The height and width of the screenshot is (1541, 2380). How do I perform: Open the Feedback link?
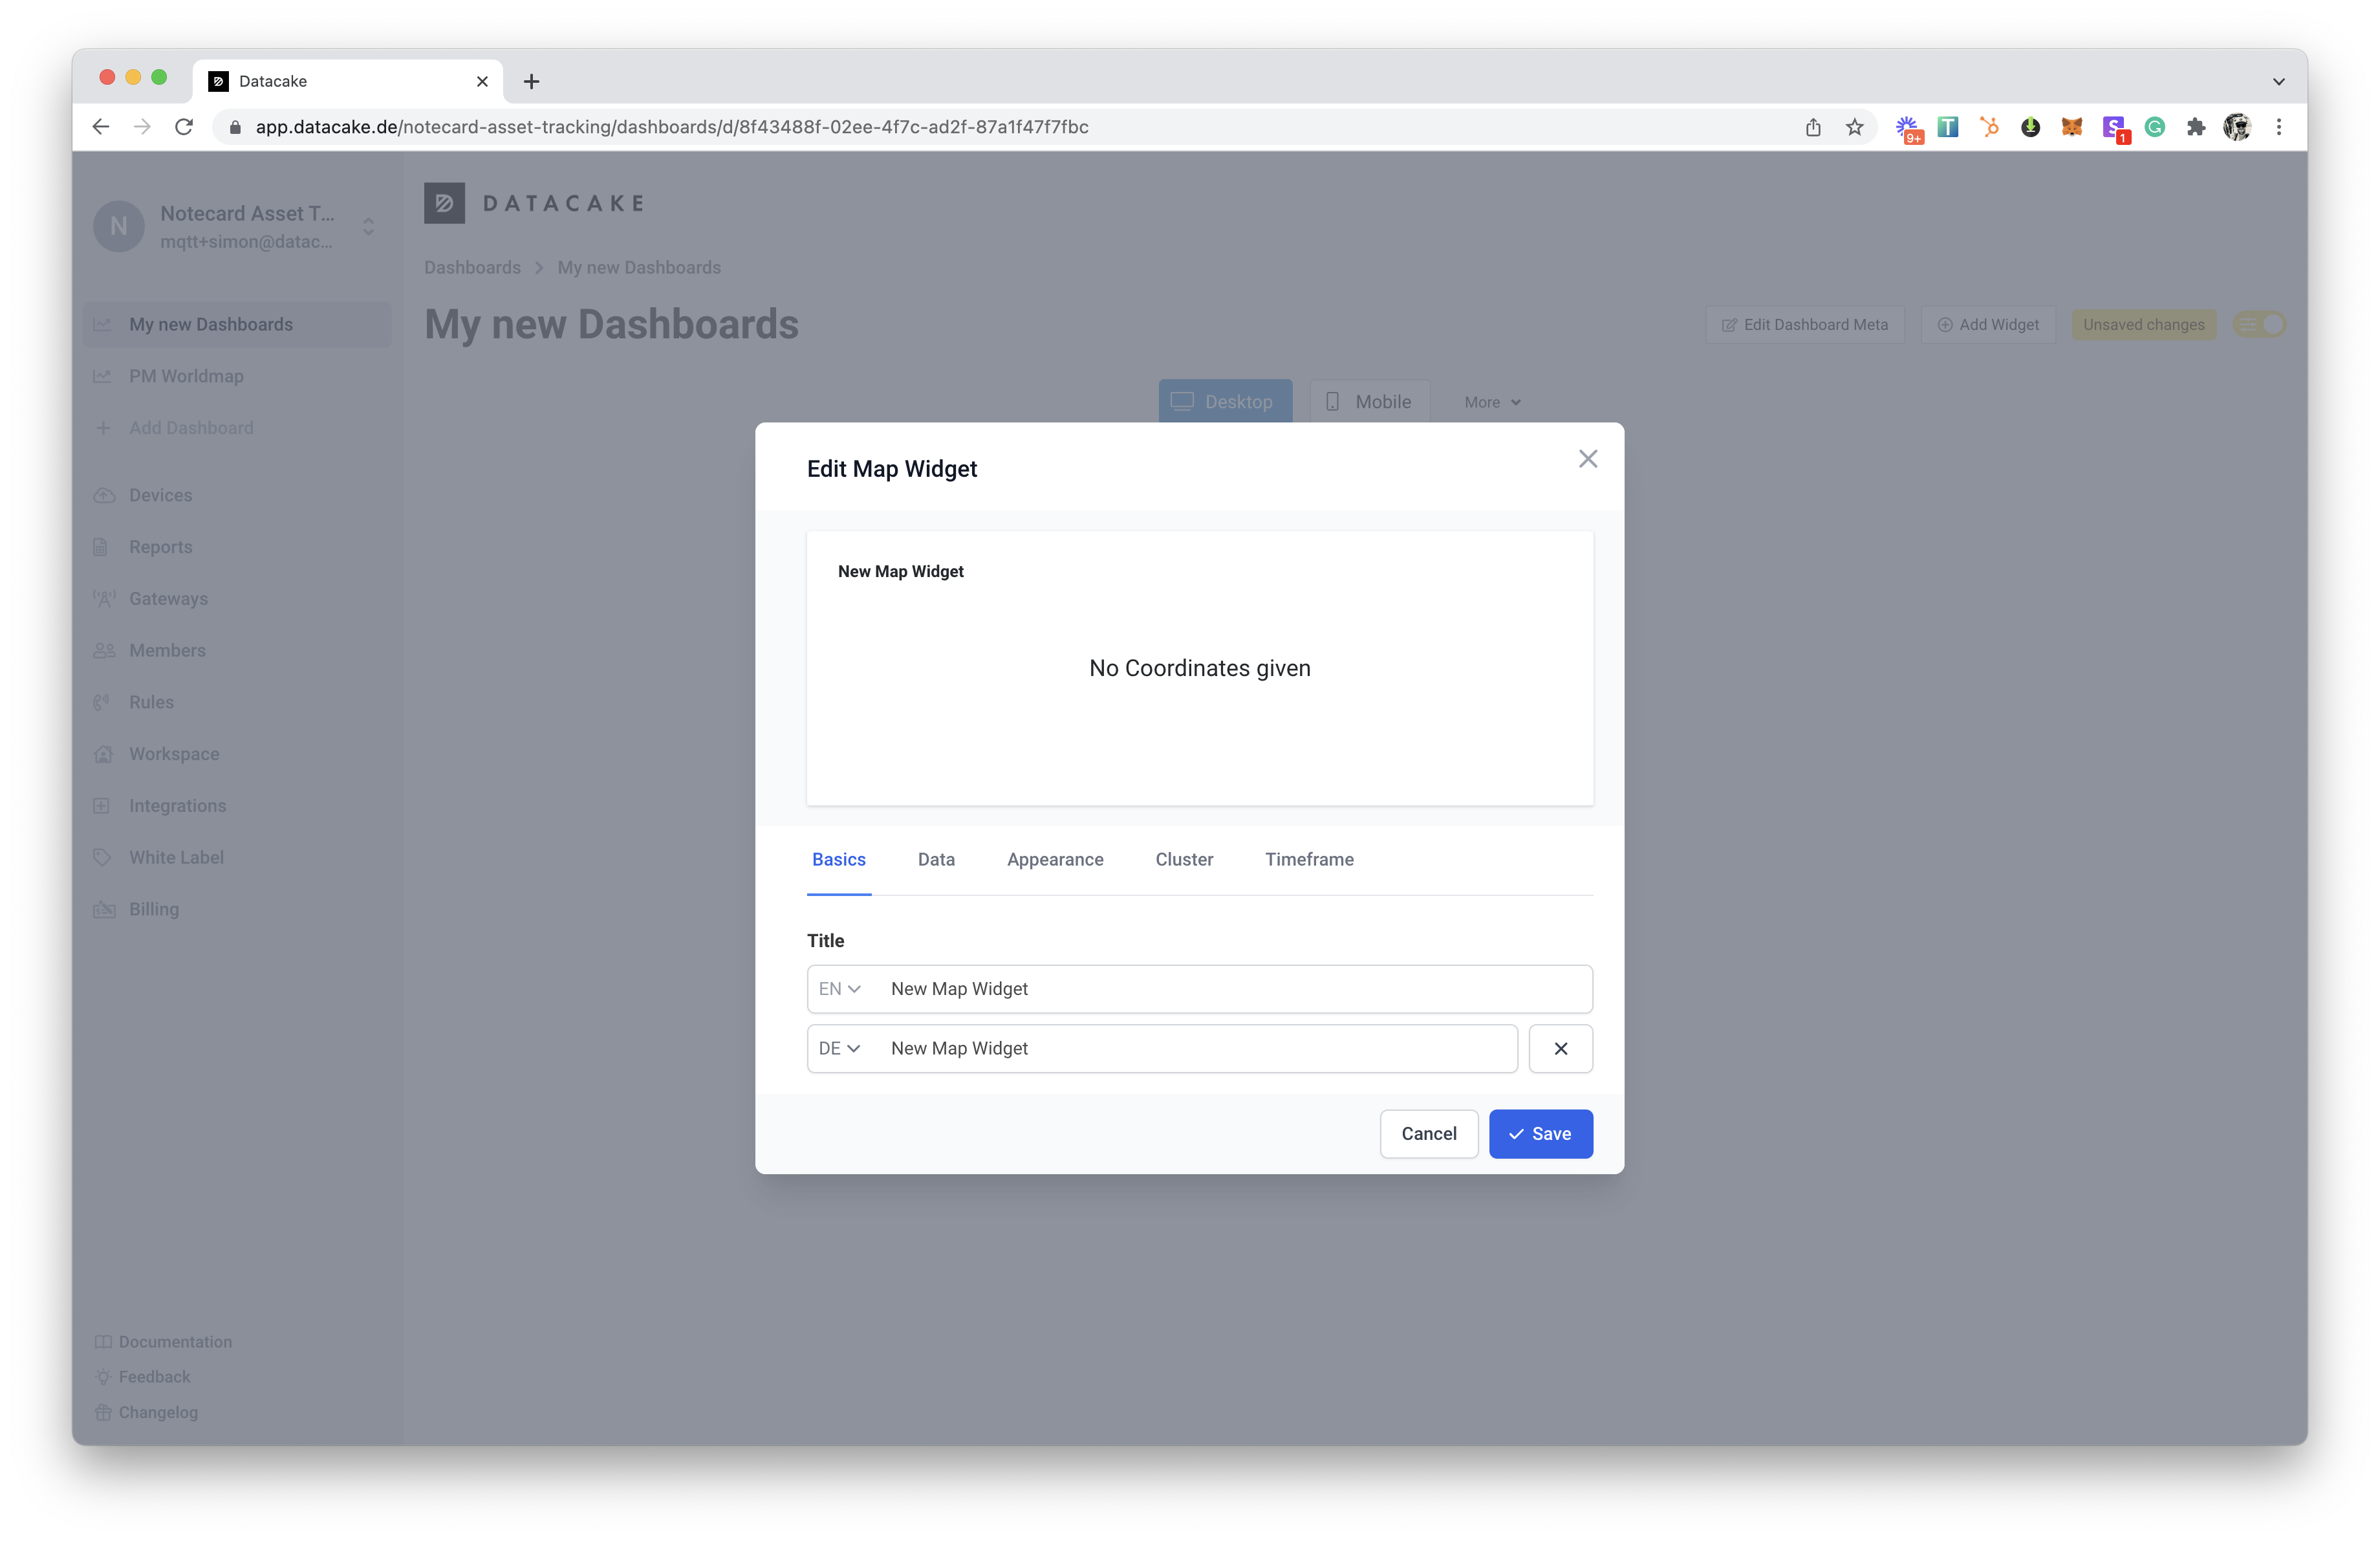(x=142, y=1377)
